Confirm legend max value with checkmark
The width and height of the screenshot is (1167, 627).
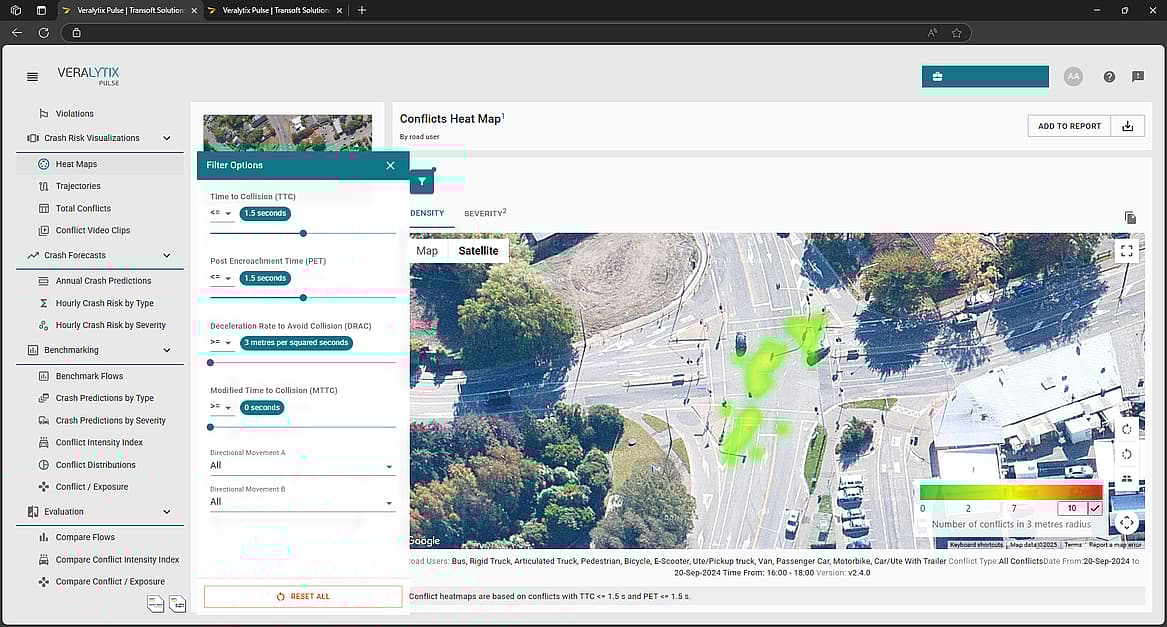(x=1095, y=508)
